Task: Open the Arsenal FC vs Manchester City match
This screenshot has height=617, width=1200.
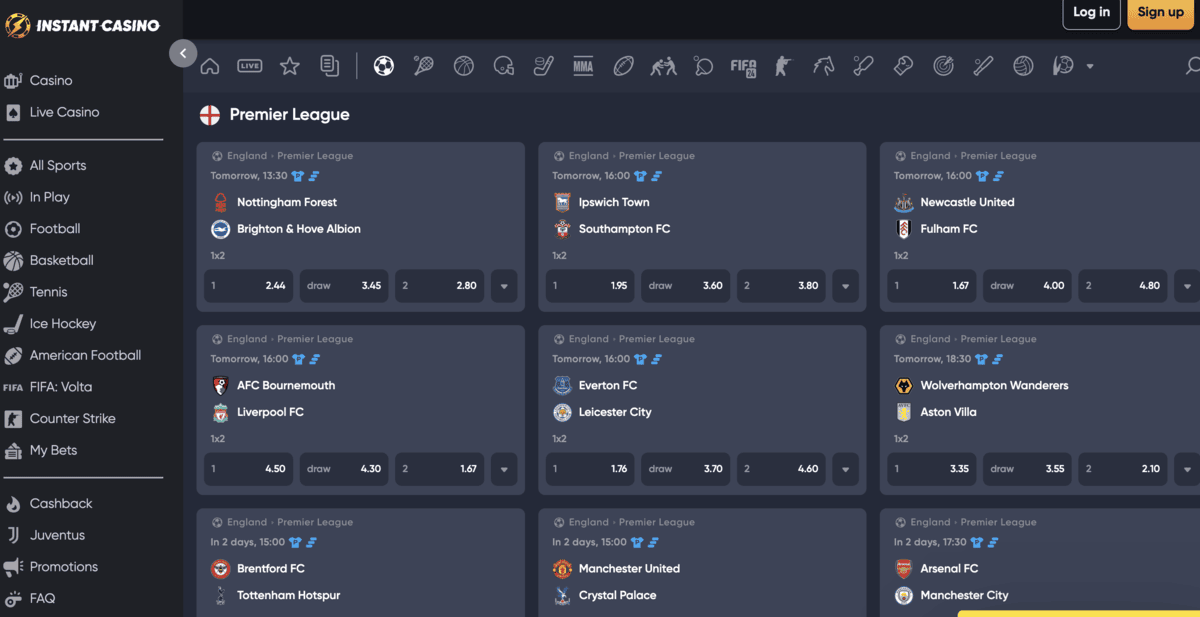Action: click(1040, 564)
